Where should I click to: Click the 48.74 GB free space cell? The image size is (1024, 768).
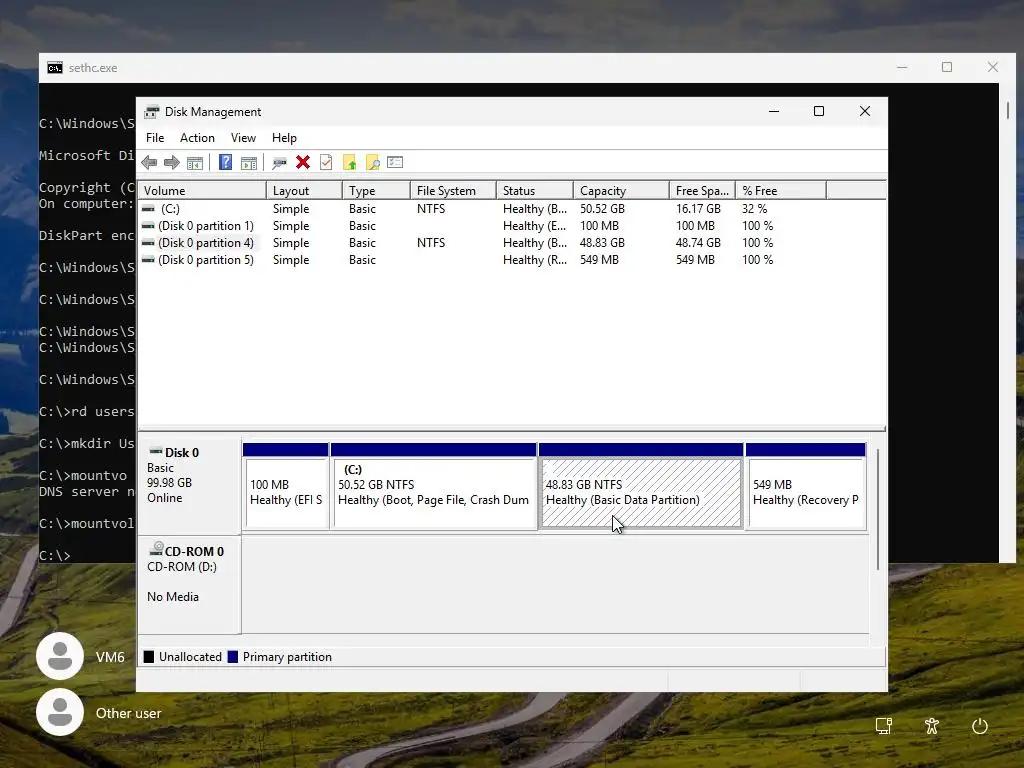click(x=698, y=242)
